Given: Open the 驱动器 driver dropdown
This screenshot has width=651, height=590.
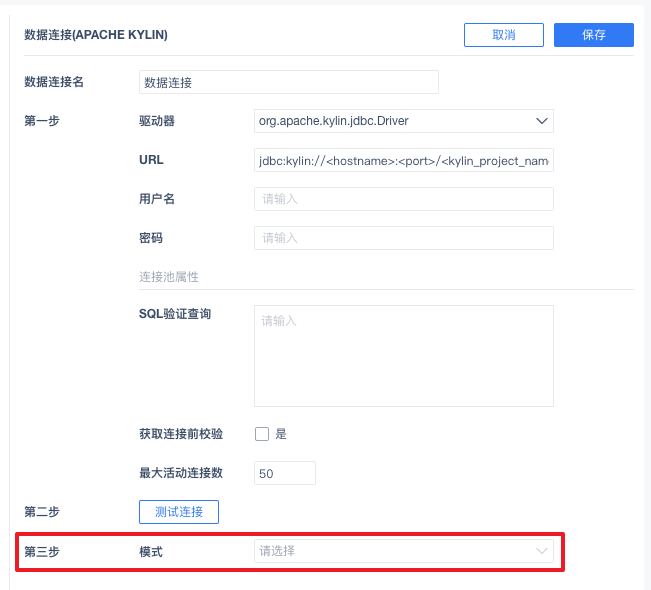Looking at the screenshot, I should pos(404,121).
